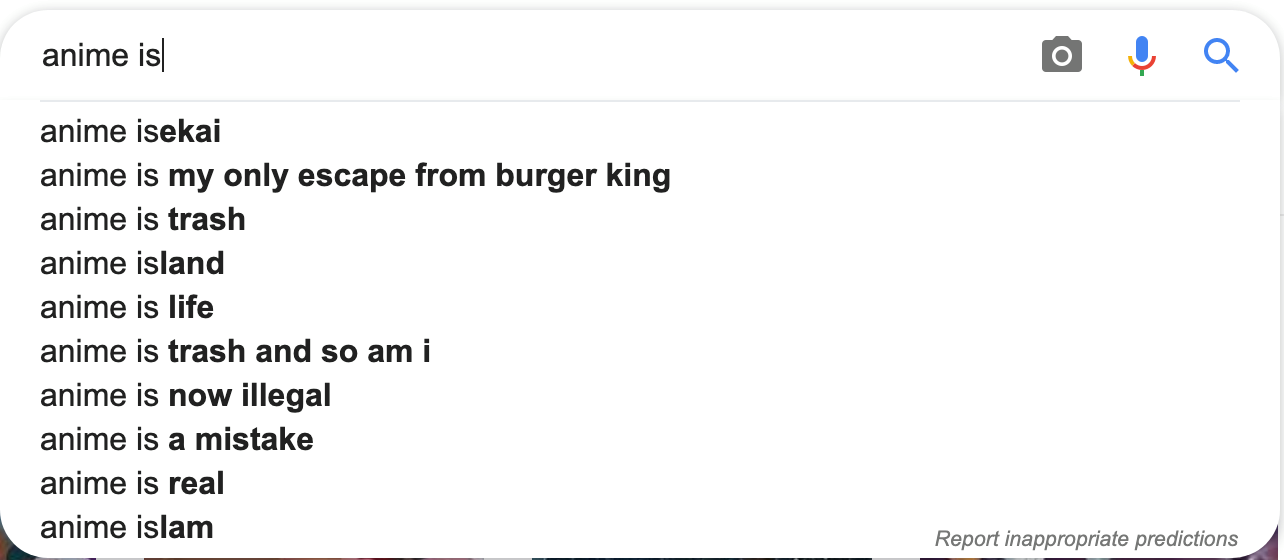Screen dimensions: 1284x560
Task: Choose 'anime is trash and so am i'
Action: (640, 351)
